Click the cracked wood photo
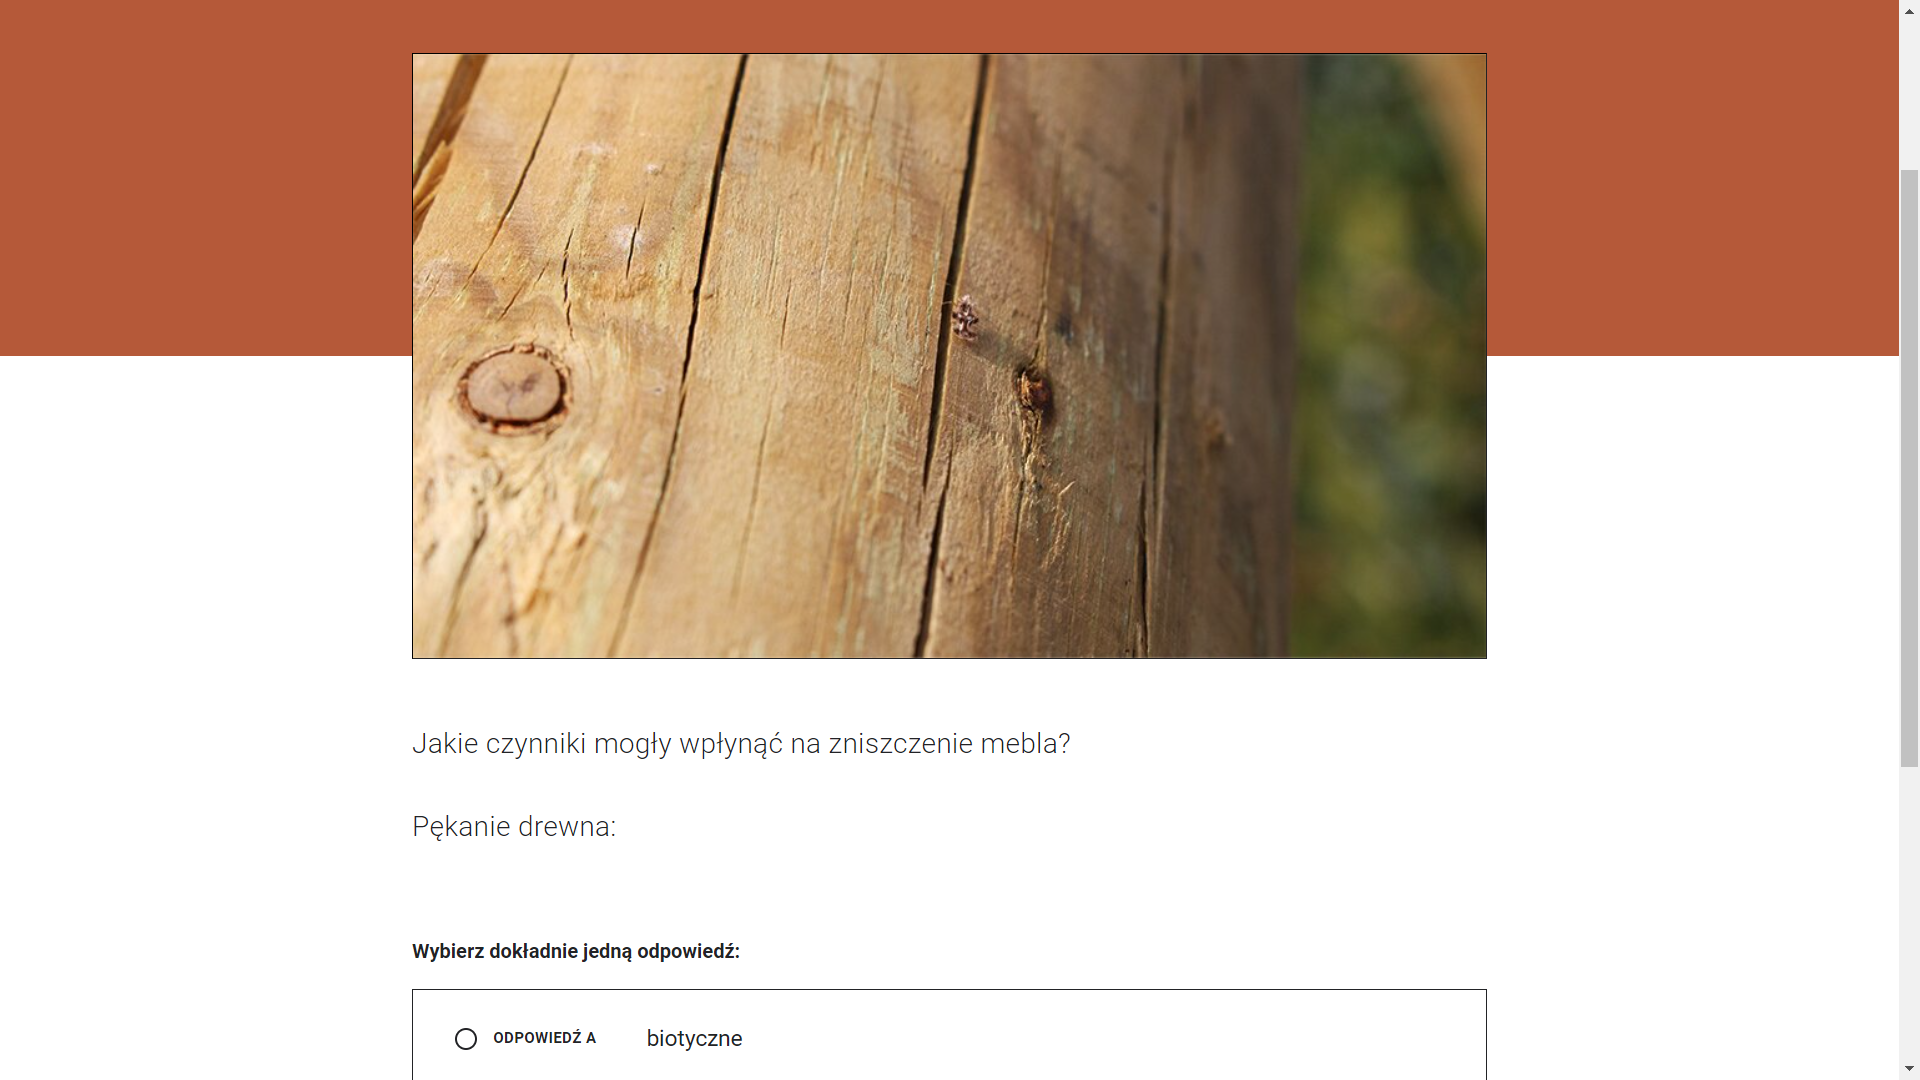The width and height of the screenshot is (1920, 1080). [x=949, y=356]
